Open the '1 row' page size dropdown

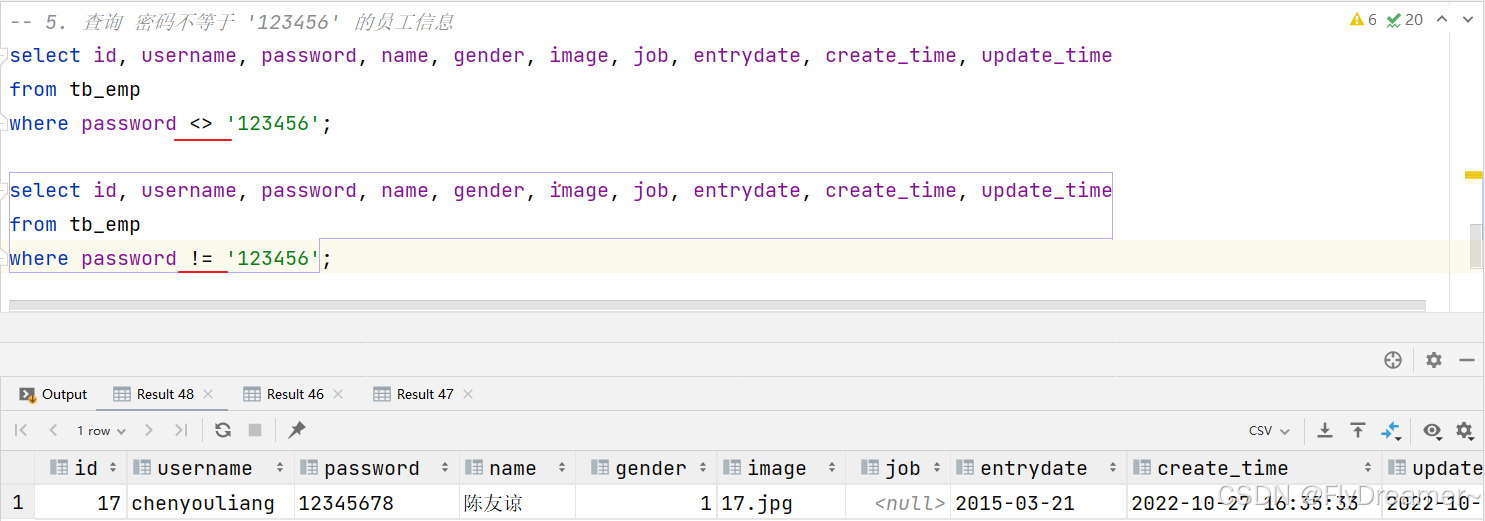[x=101, y=430]
